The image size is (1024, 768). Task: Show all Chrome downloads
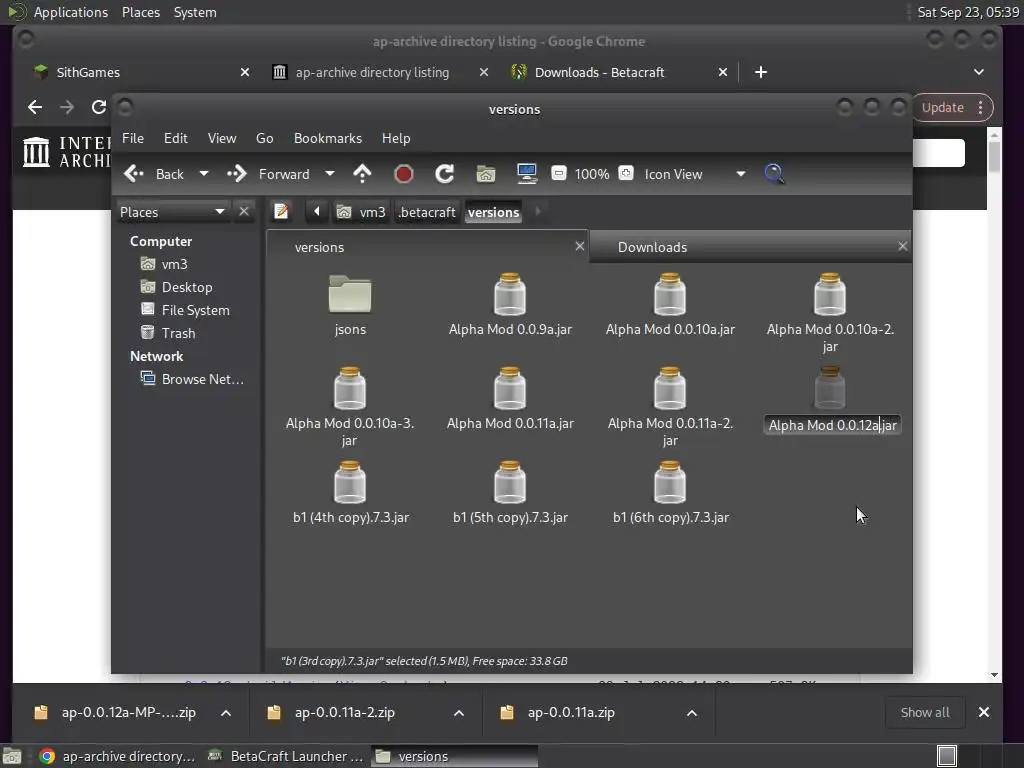click(x=925, y=712)
